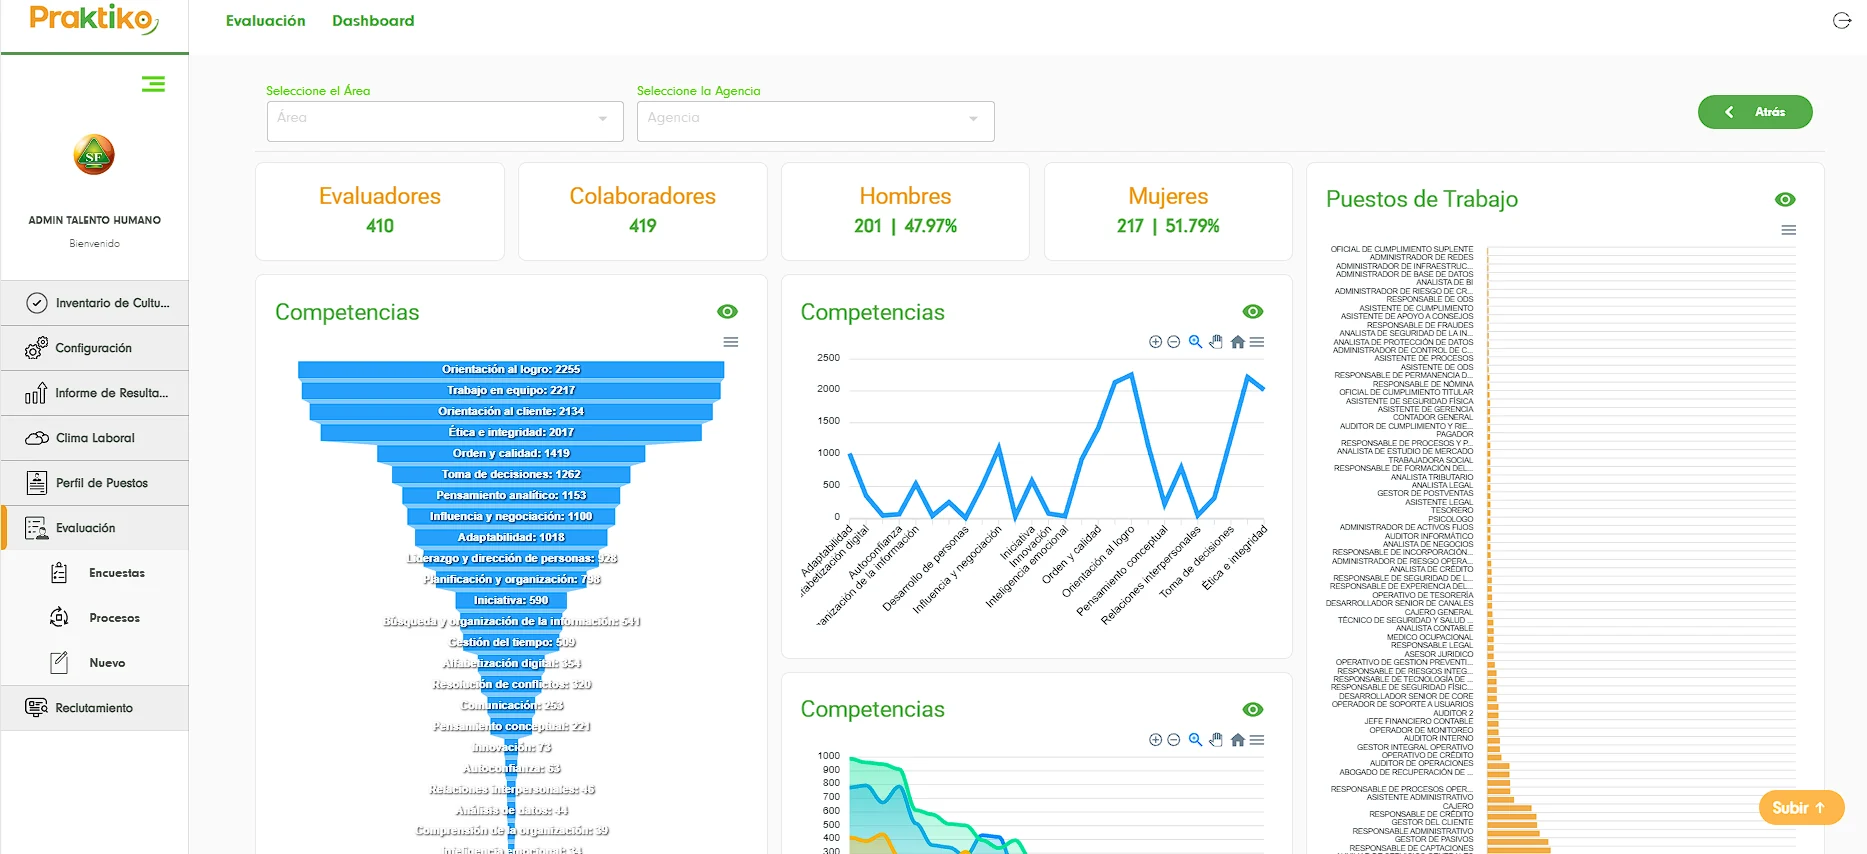Open Configuración in the sidebar

(x=95, y=348)
